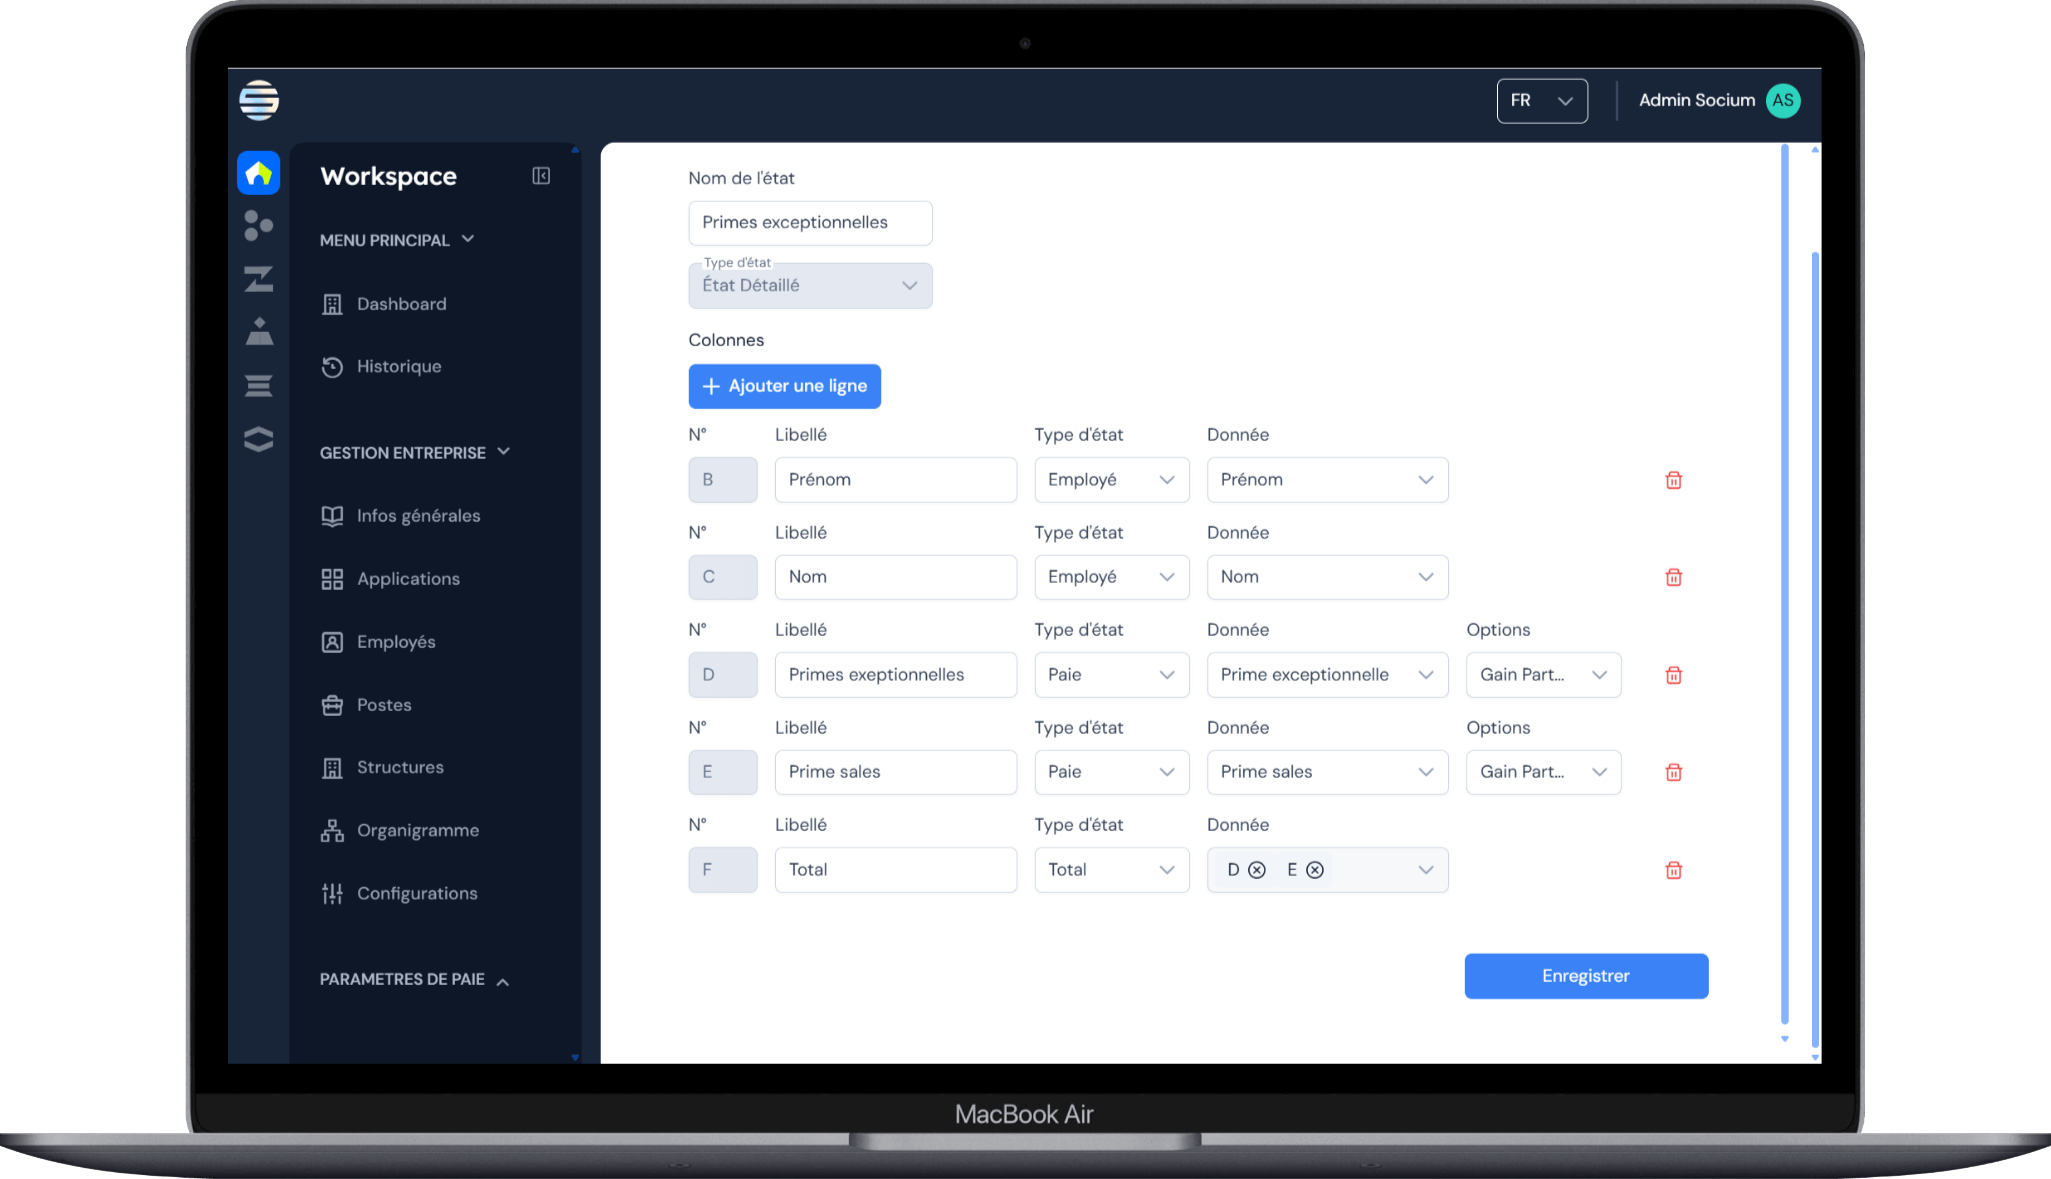Open the FR language dropdown
Viewport: 2051px width, 1179px height.
[1541, 101]
